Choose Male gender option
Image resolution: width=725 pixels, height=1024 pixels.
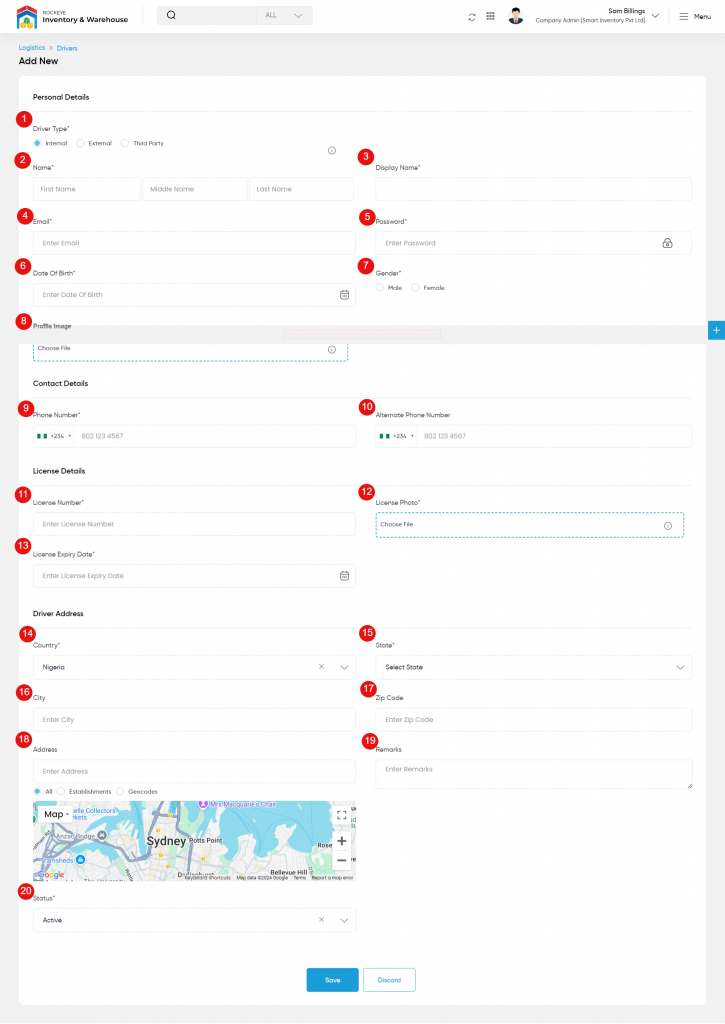[379, 287]
